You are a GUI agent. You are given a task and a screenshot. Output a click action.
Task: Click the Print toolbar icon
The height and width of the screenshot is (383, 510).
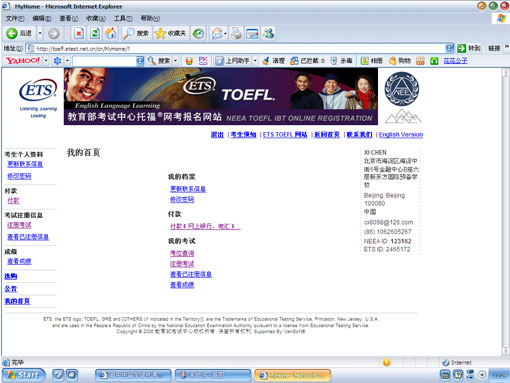pos(237,33)
